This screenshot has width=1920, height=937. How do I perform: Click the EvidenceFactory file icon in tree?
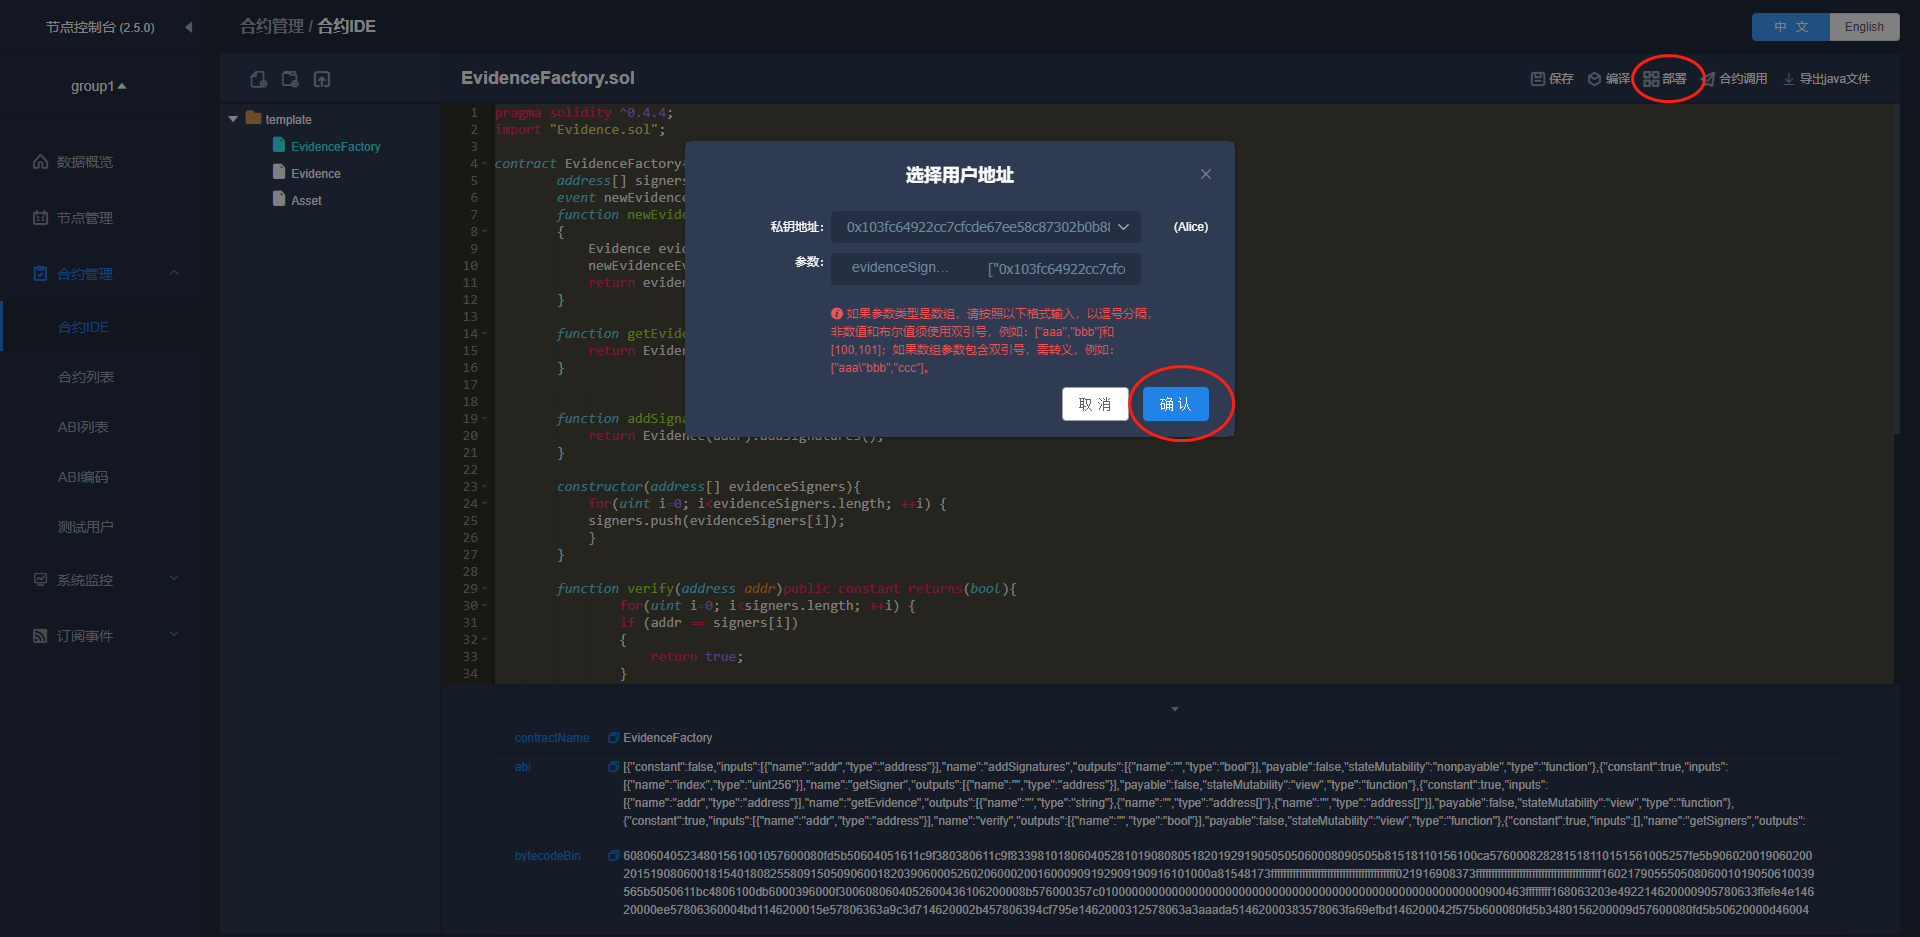point(279,145)
